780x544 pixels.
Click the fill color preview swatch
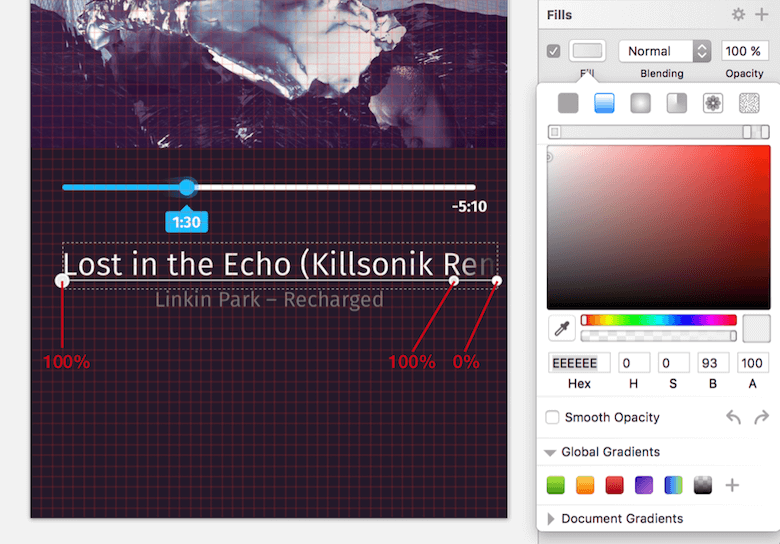(x=587, y=51)
